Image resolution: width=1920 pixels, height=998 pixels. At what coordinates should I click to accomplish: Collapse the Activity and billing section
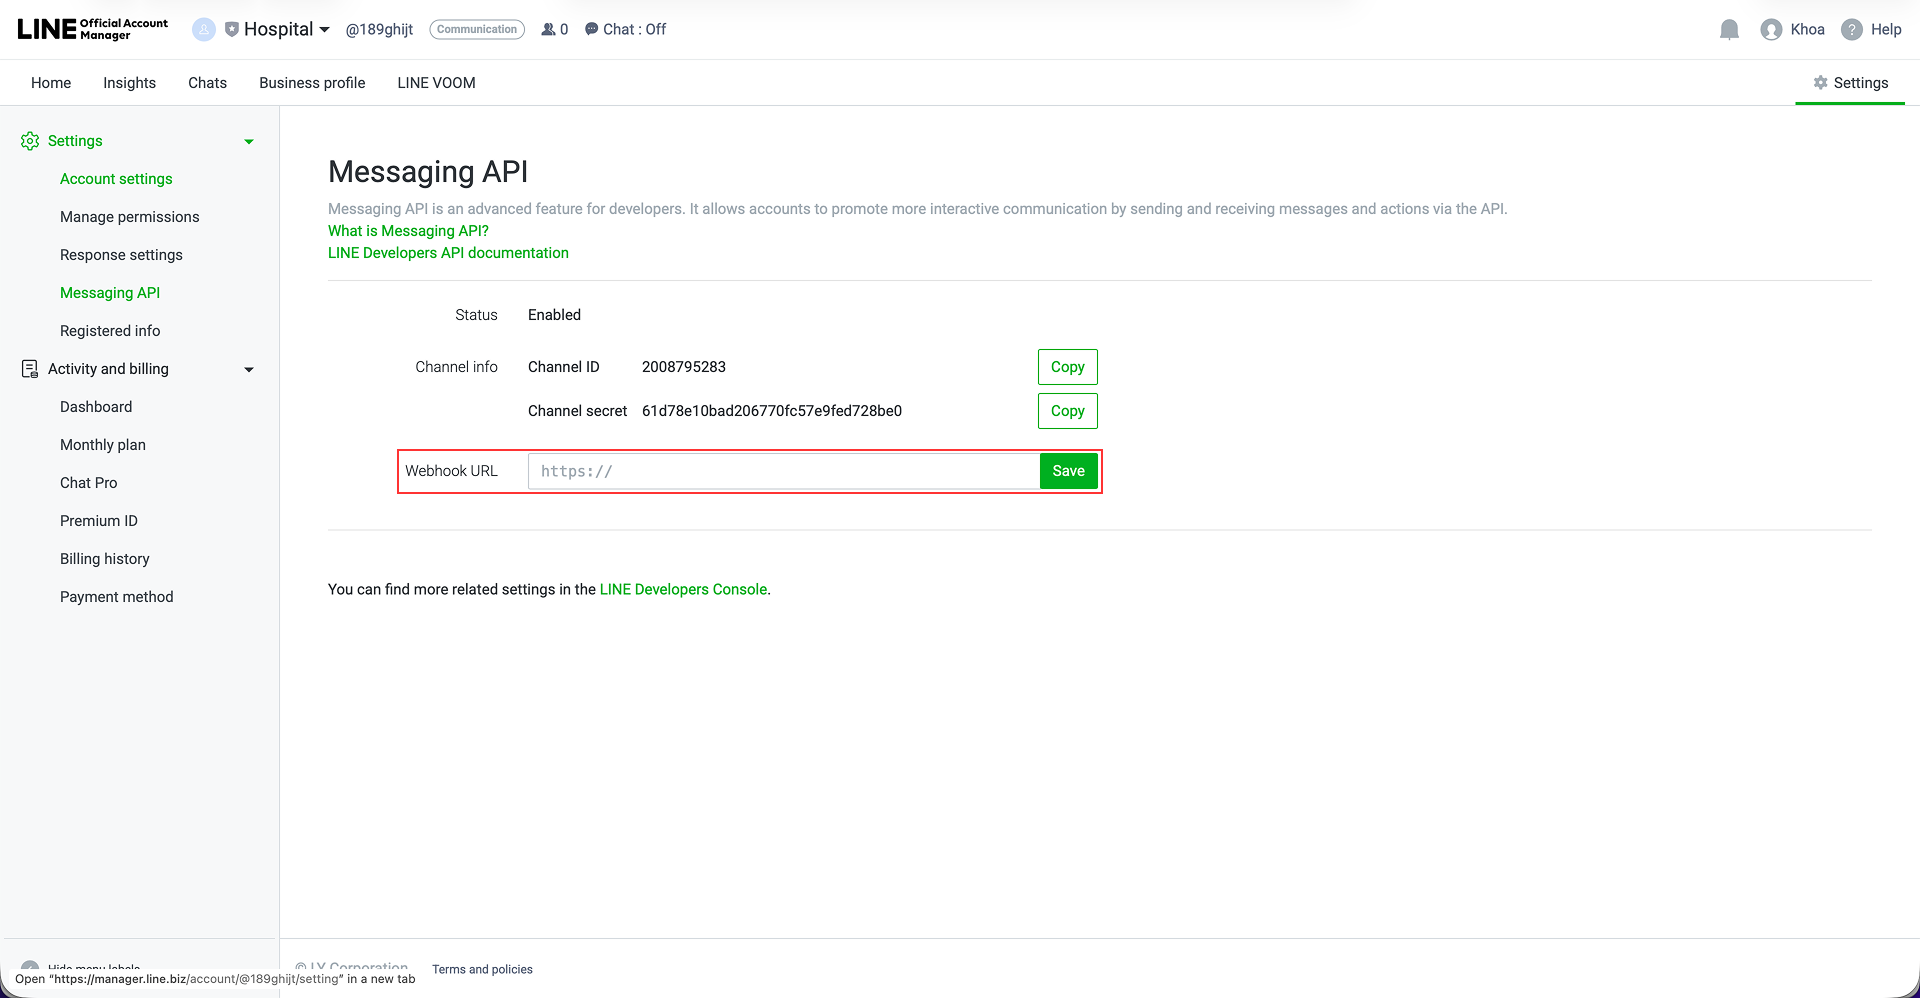click(x=248, y=369)
